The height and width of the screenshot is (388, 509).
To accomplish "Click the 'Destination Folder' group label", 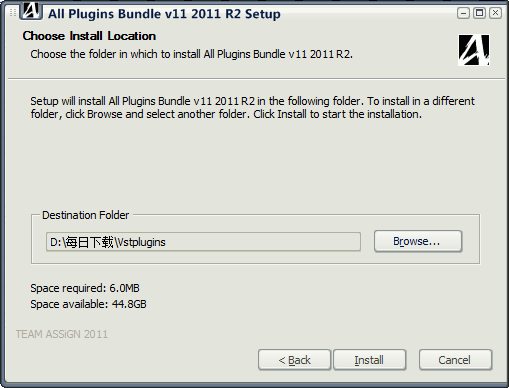I will tap(85, 215).
